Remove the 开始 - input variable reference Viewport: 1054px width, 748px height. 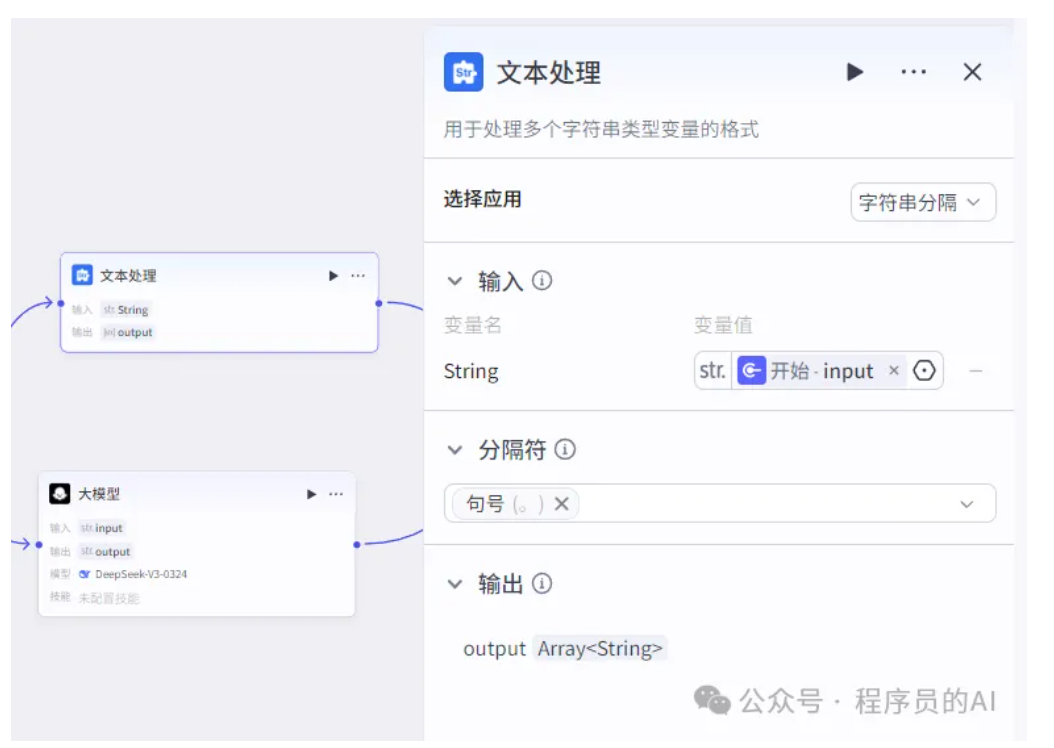pos(893,370)
